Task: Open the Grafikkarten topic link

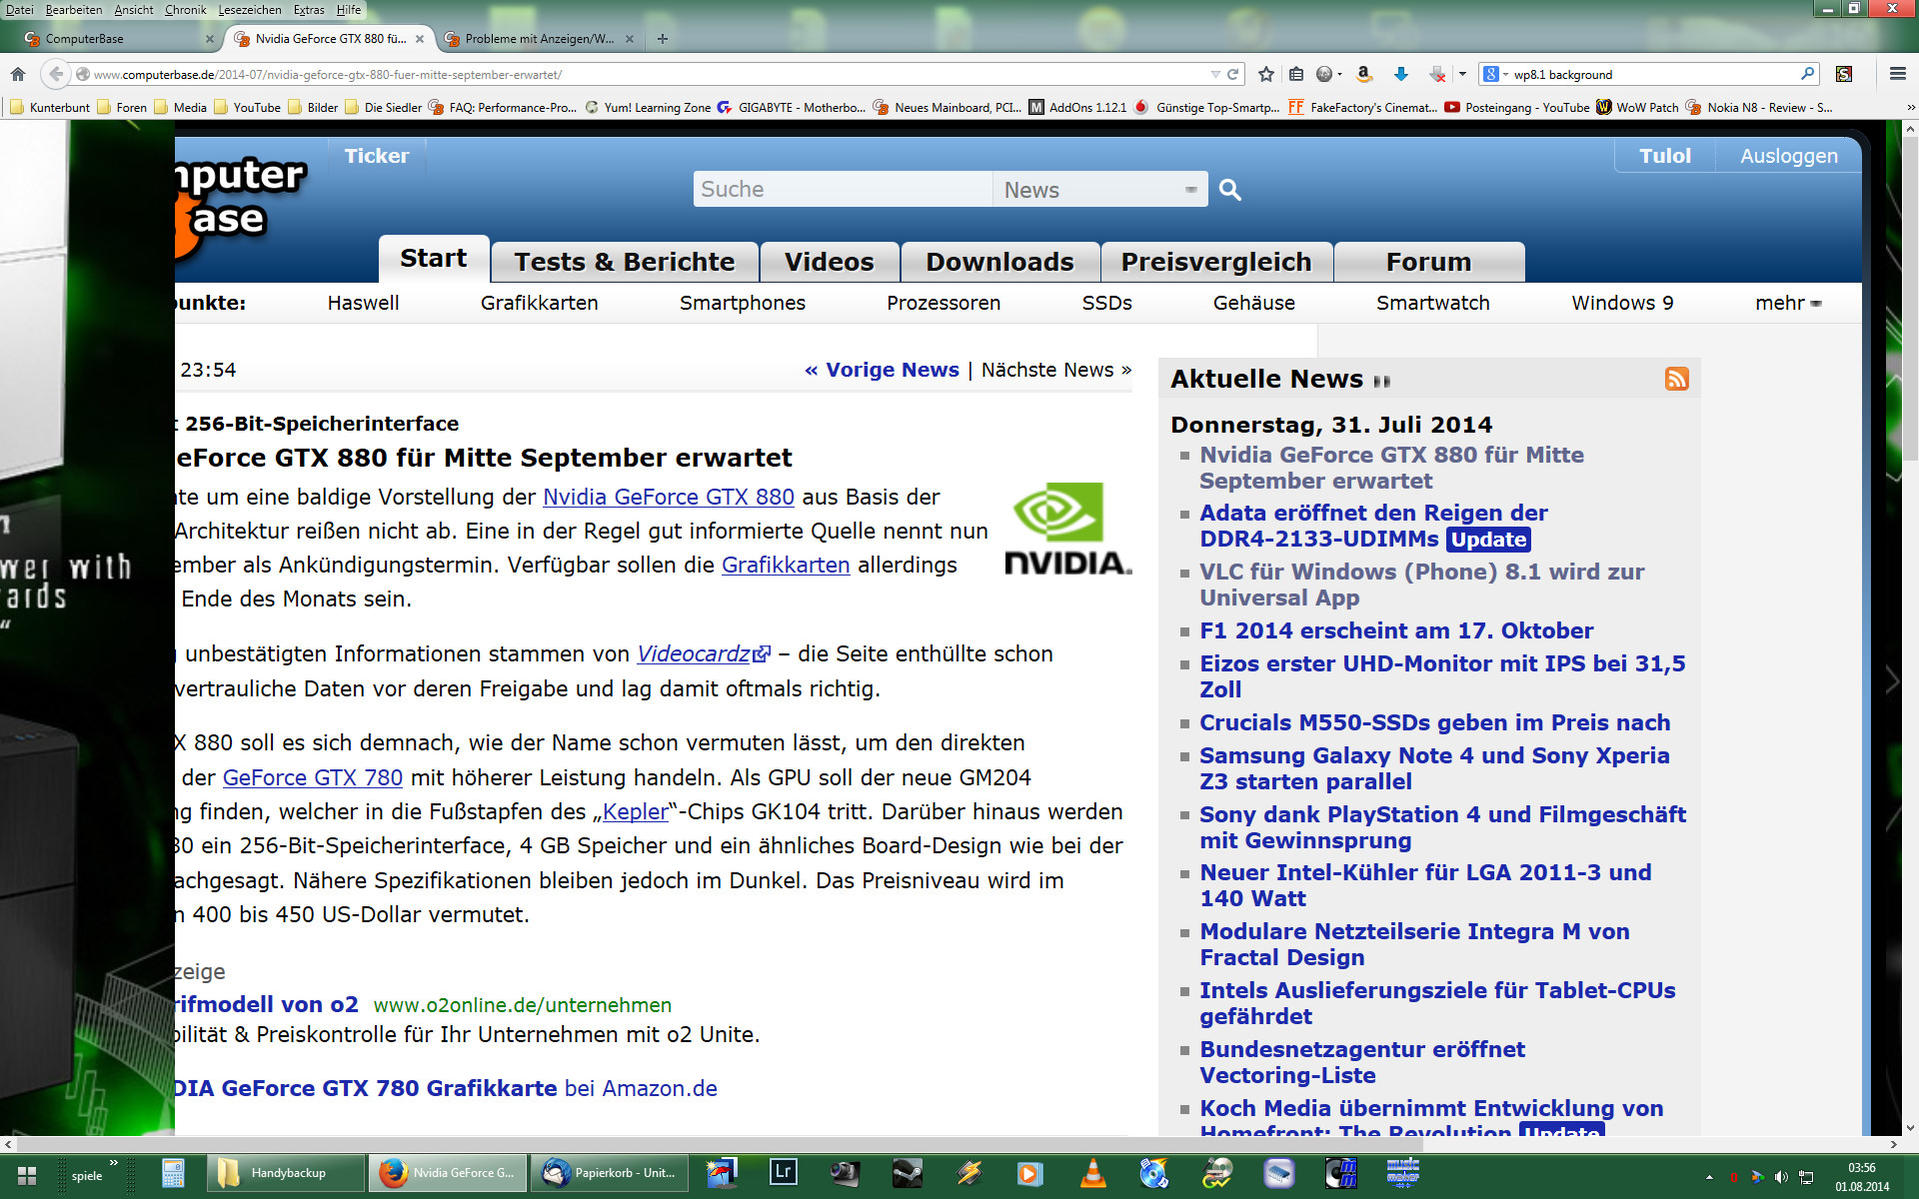Action: point(539,303)
